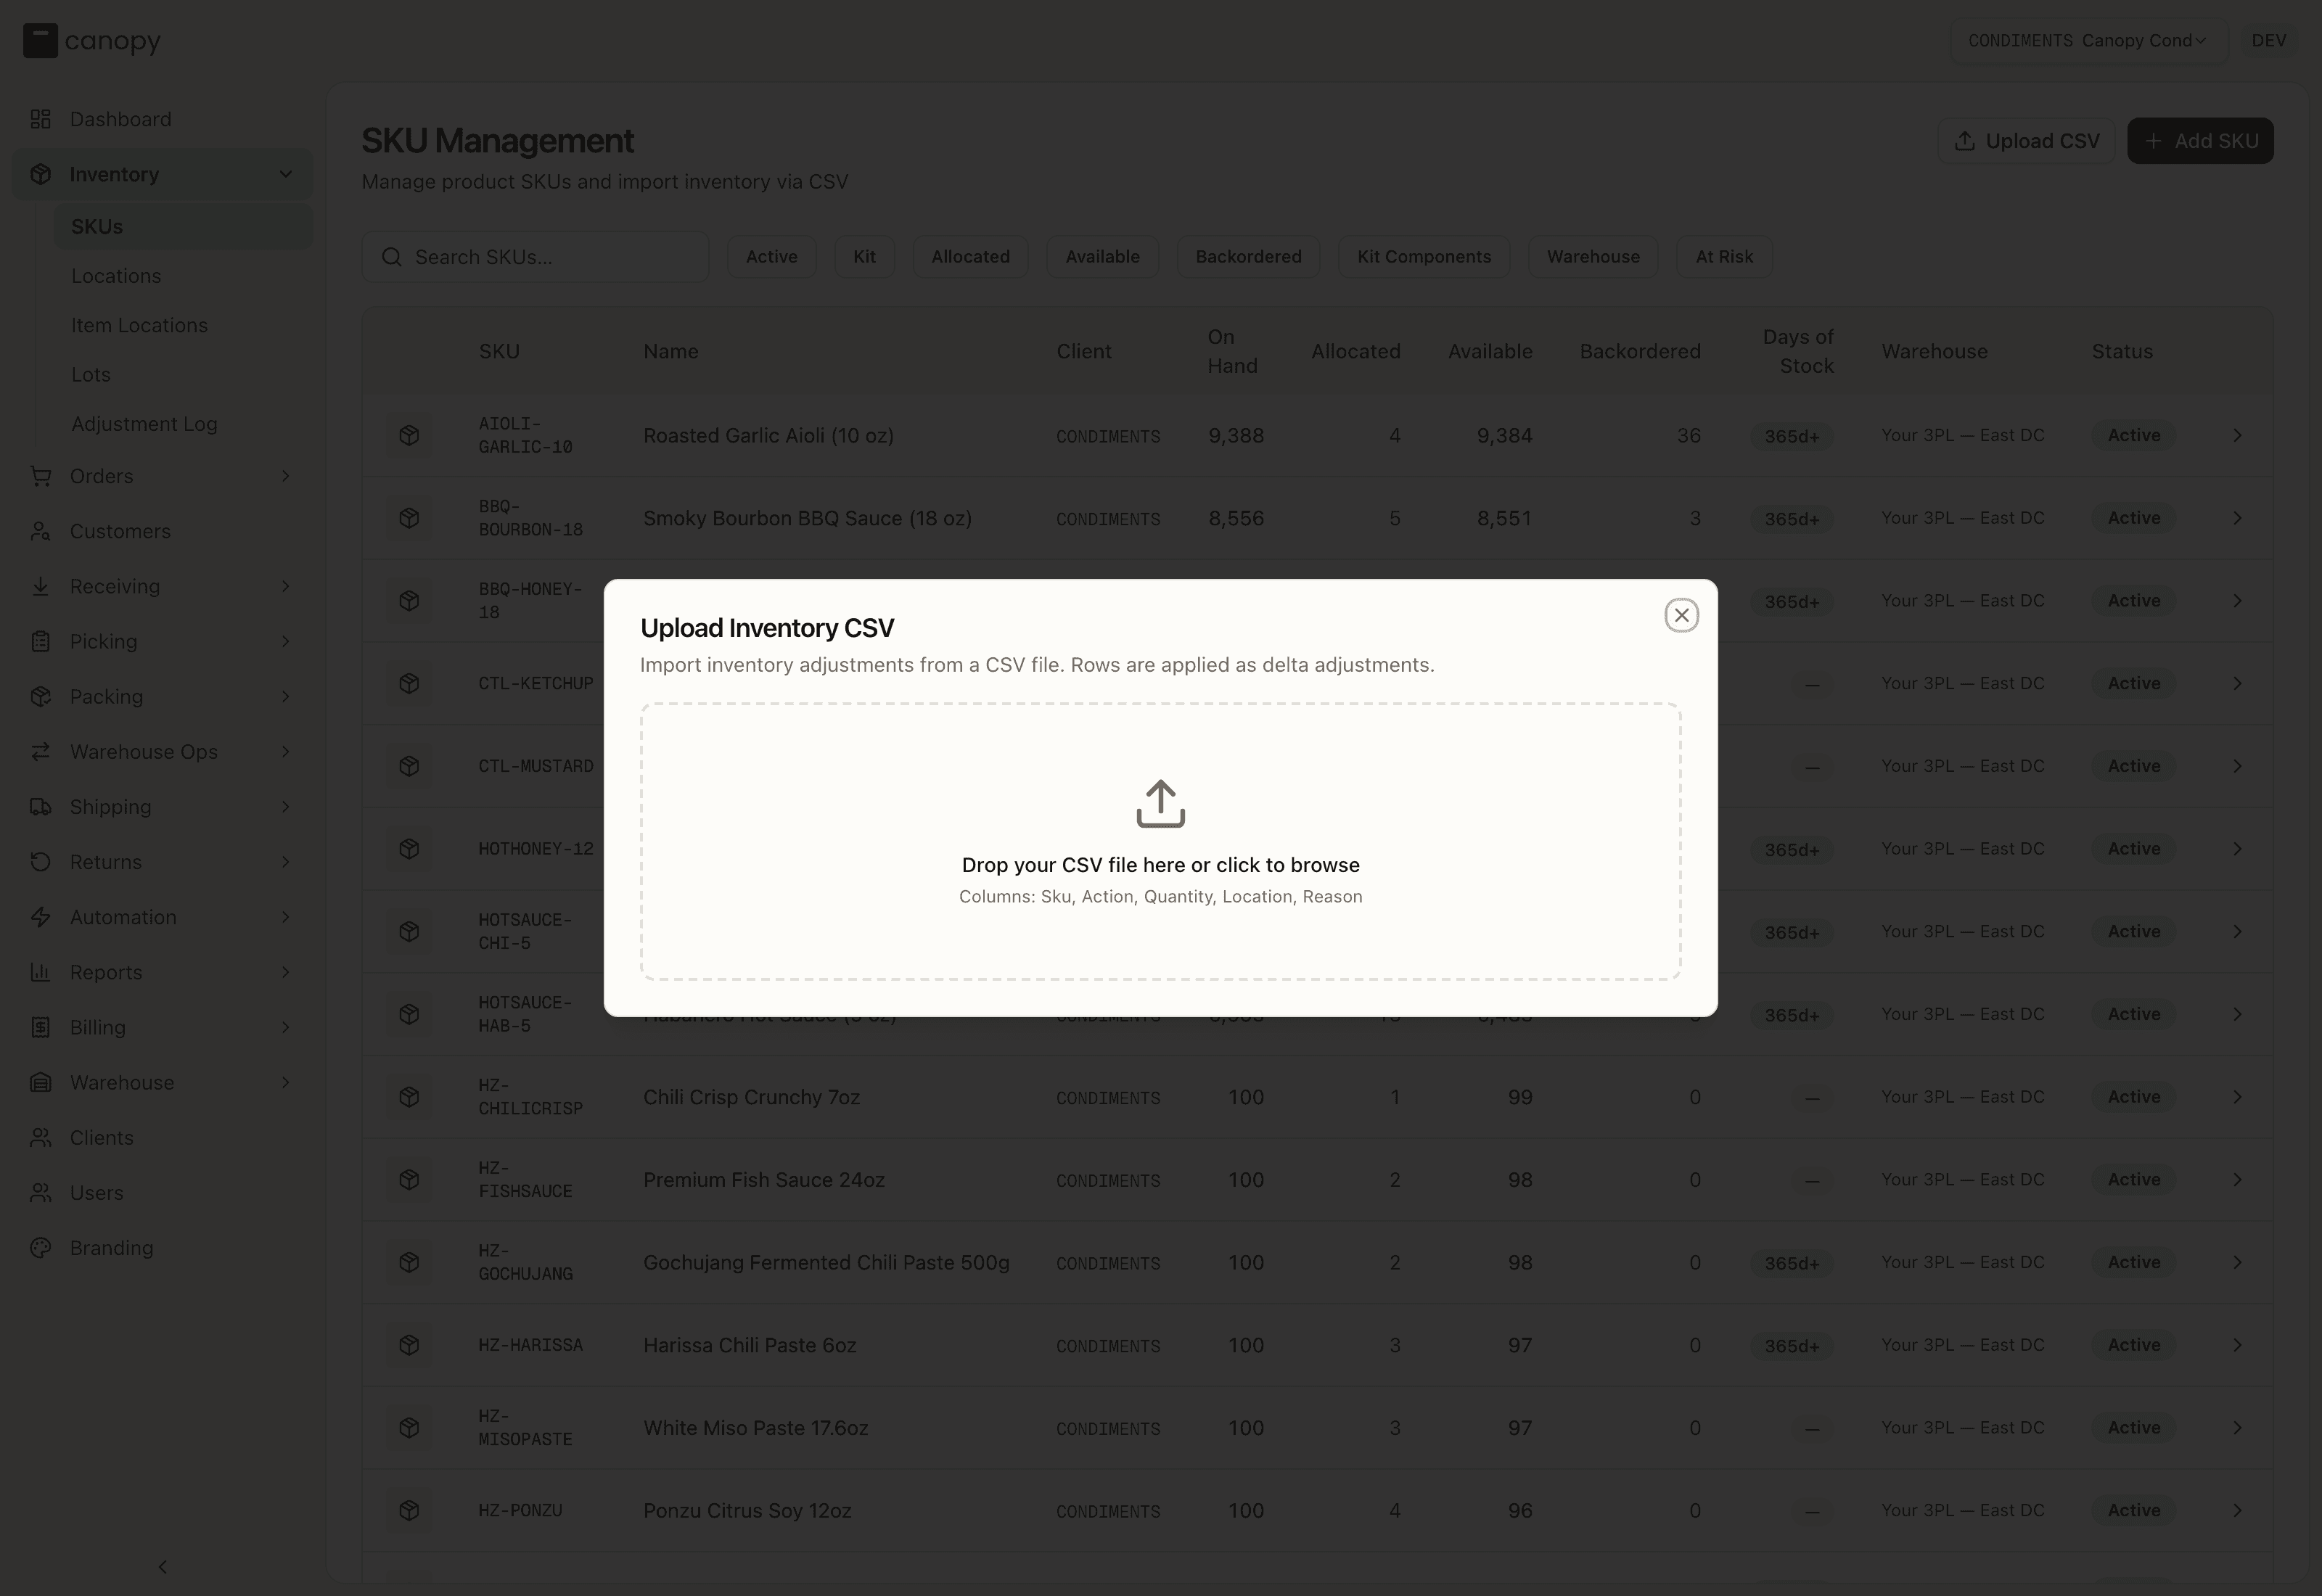Click the Customers person icon

40,531
